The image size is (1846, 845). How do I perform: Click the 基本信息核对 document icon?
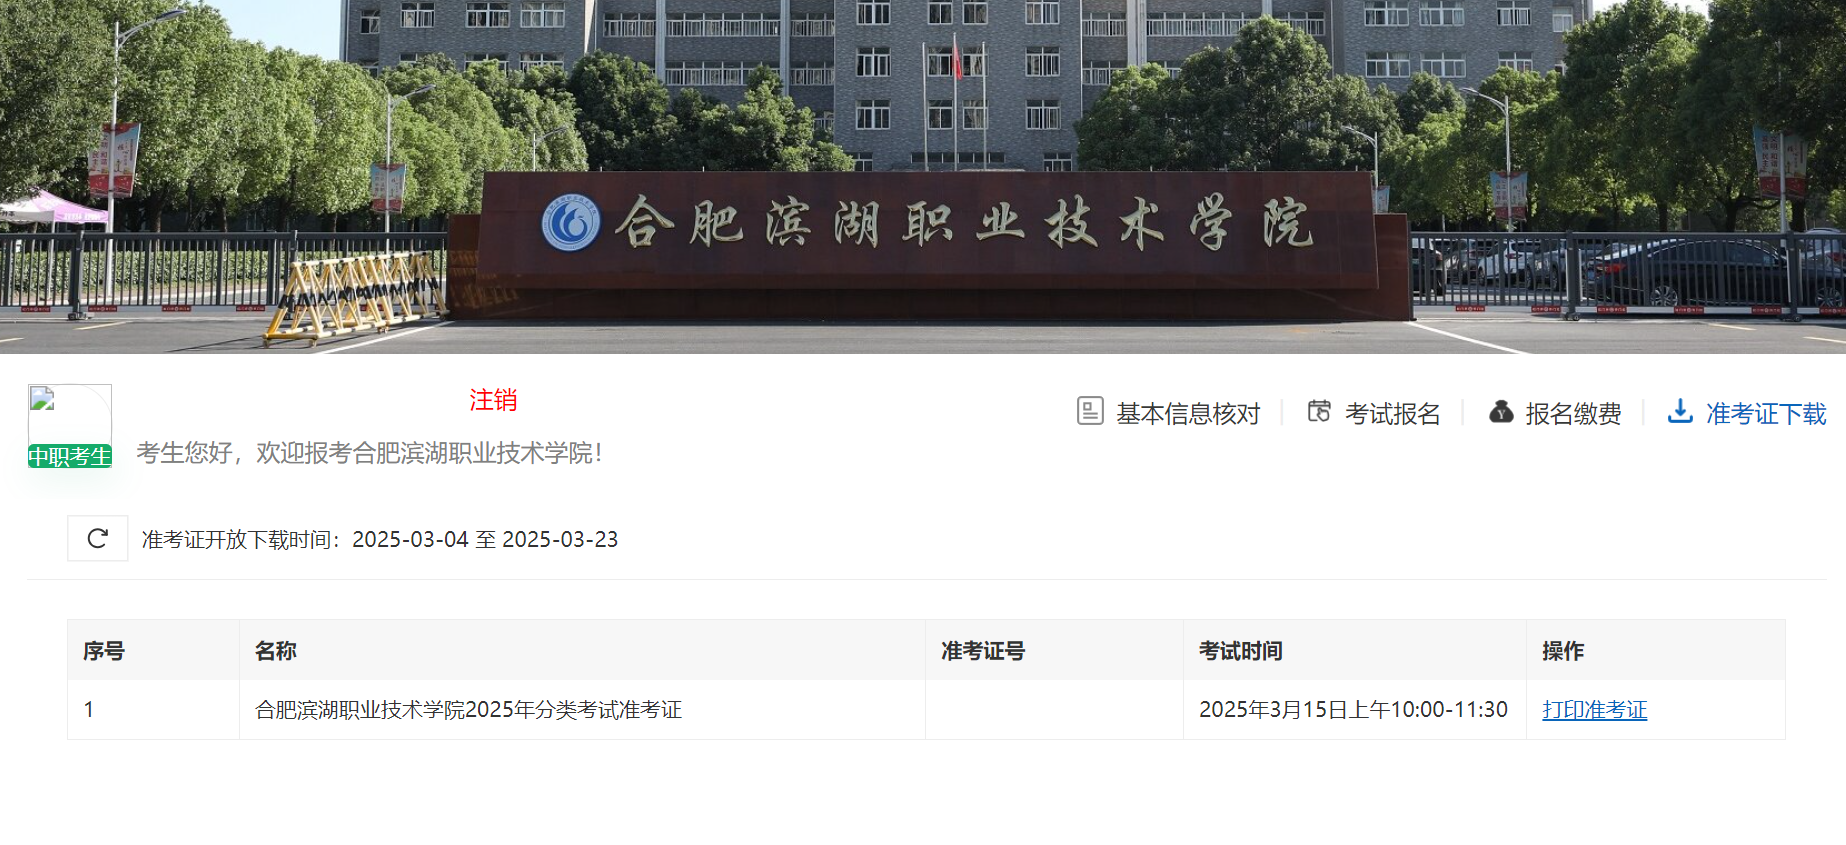coord(1090,411)
